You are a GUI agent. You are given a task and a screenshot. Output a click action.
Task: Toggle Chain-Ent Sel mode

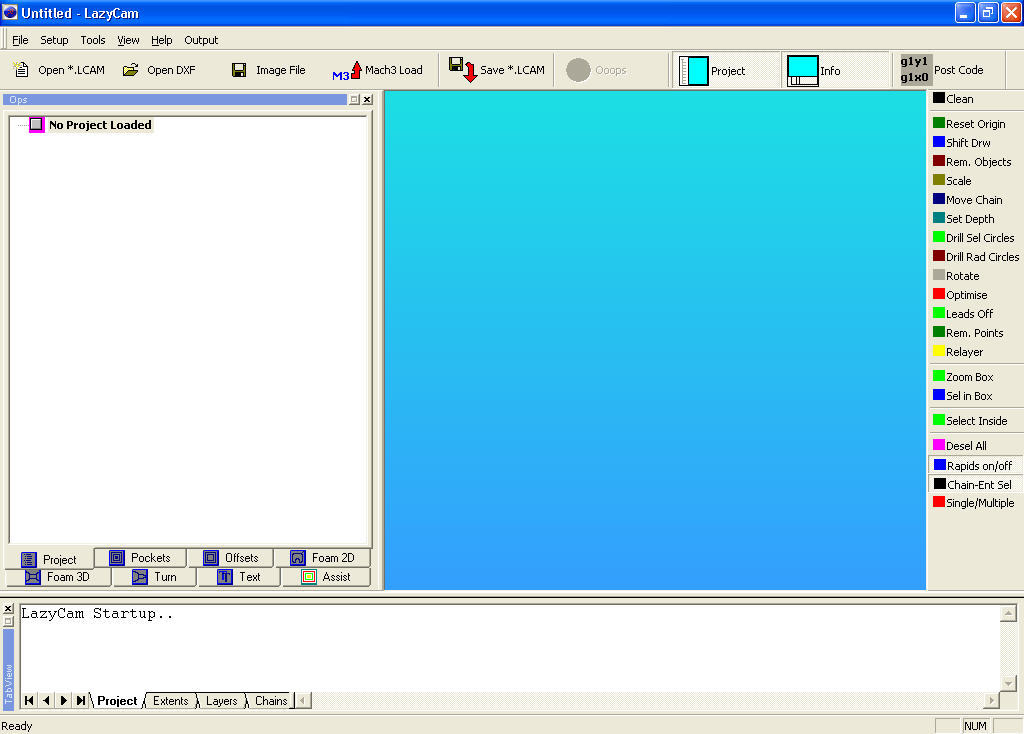(971, 485)
